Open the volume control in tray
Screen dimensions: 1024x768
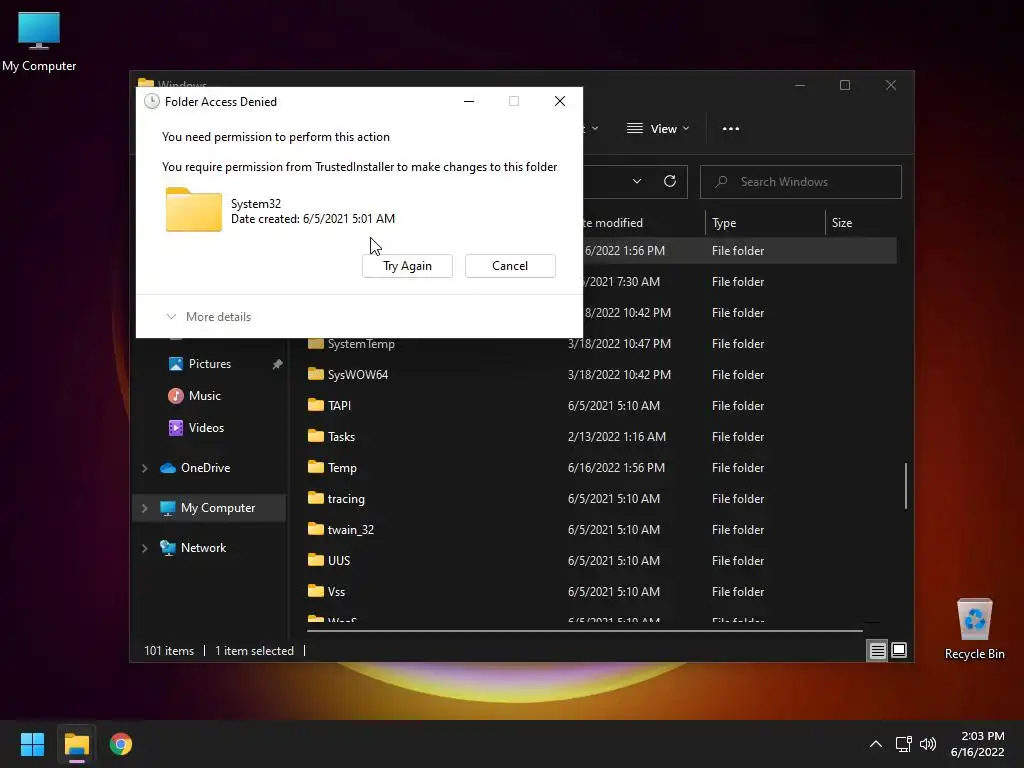click(x=928, y=744)
